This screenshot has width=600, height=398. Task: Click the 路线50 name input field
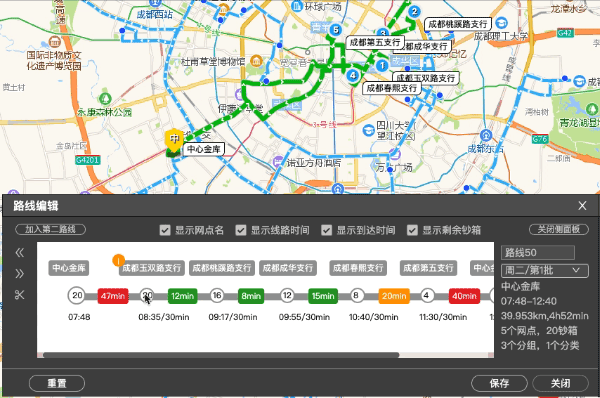pyautogui.click(x=538, y=253)
